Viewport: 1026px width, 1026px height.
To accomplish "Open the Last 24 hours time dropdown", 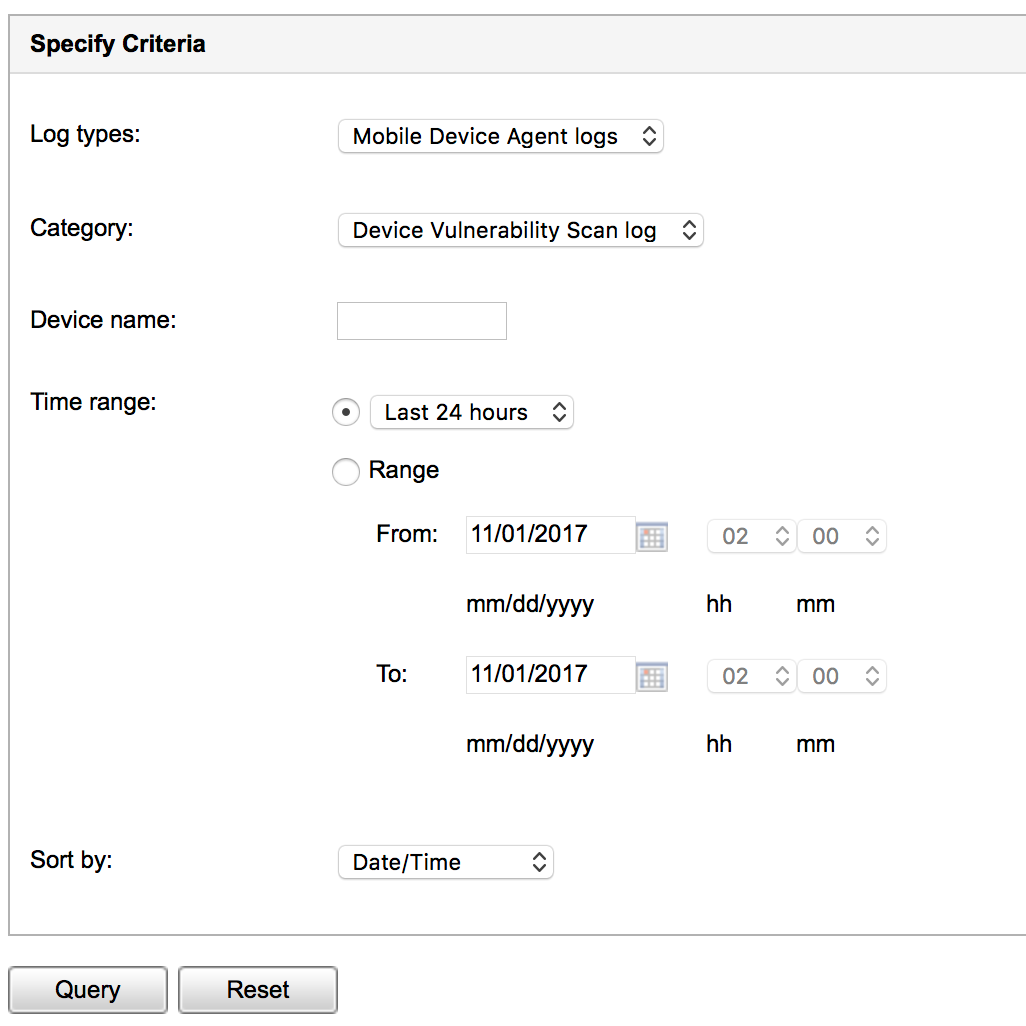I will 472,412.
